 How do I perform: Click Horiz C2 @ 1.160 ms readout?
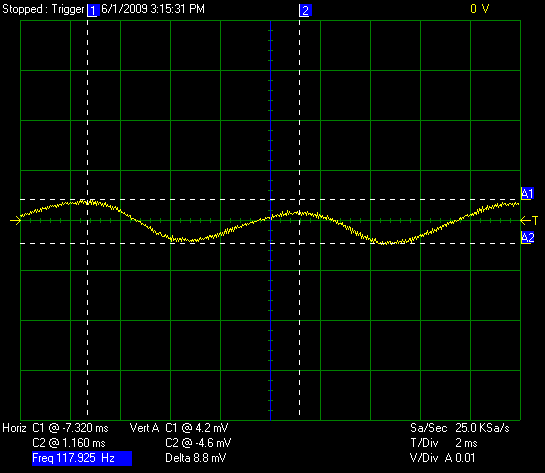pyautogui.click(x=69, y=443)
